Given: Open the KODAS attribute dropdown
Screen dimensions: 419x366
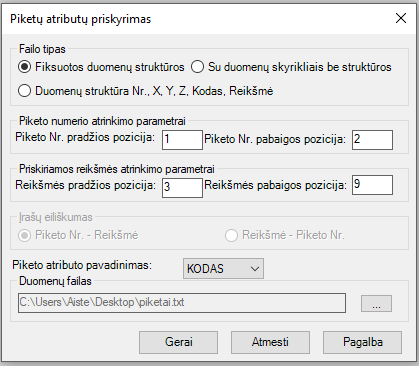Looking at the screenshot, I should (223, 269).
